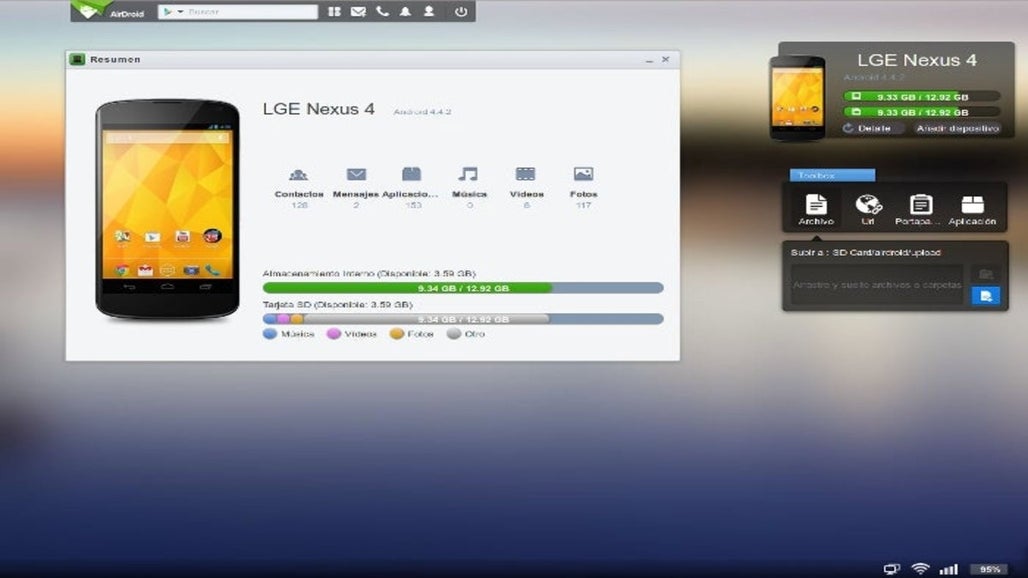Viewport: 1028px width, 578px height.
Task: Click the Almacenamiento Interno label
Action: [x=369, y=273]
